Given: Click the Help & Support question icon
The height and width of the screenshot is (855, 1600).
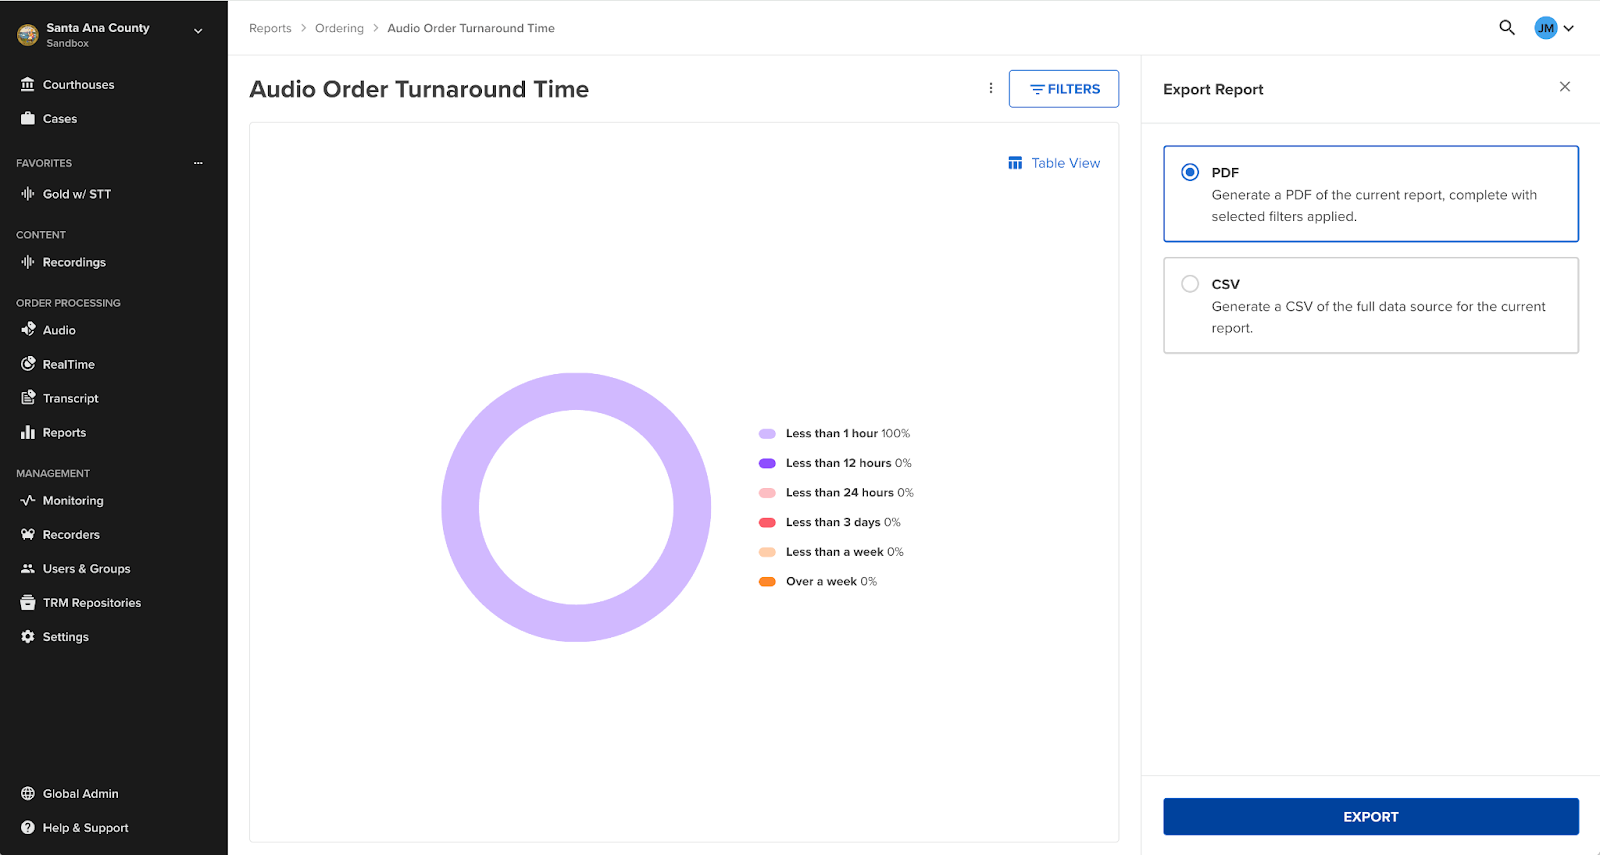Looking at the screenshot, I should point(28,827).
